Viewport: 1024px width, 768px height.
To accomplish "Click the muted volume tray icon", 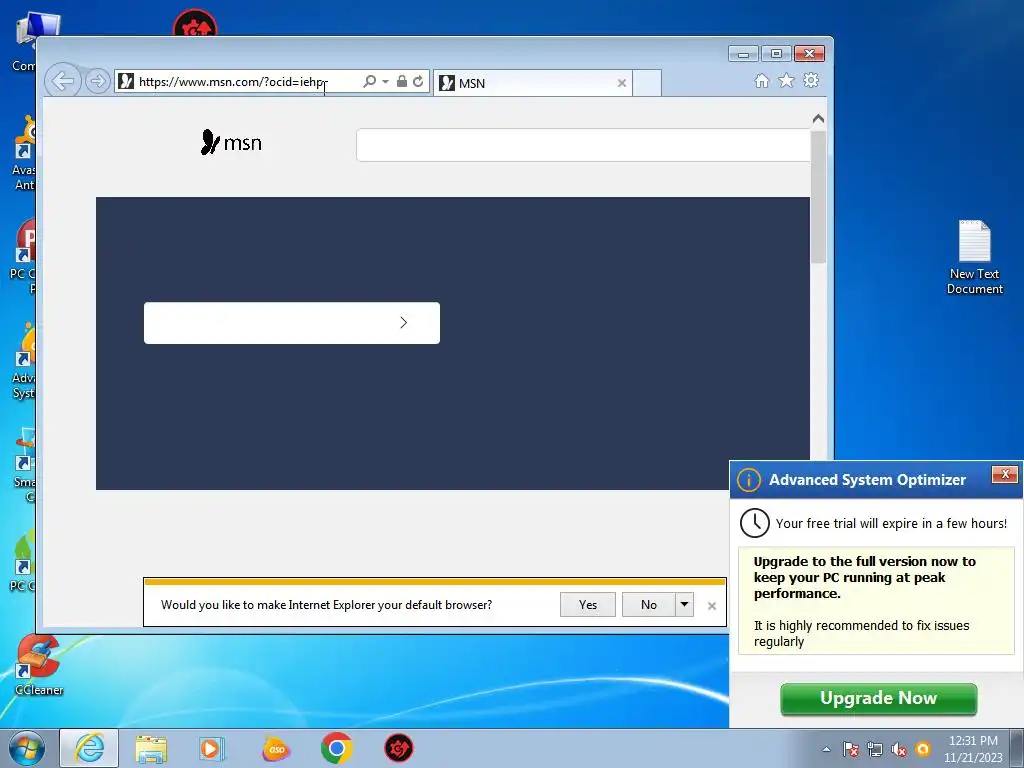I will pyautogui.click(x=899, y=749).
